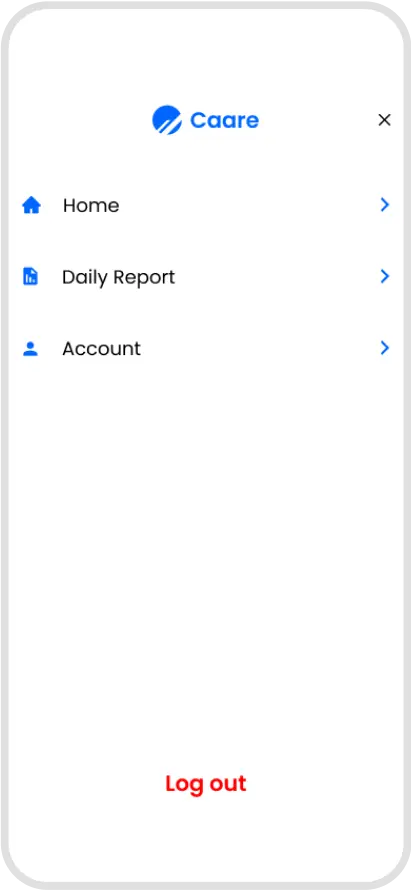Screen dimensions: 411x890
Task: Expand Daily Report using its chevron arrow
Action: [x=385, y=276]
